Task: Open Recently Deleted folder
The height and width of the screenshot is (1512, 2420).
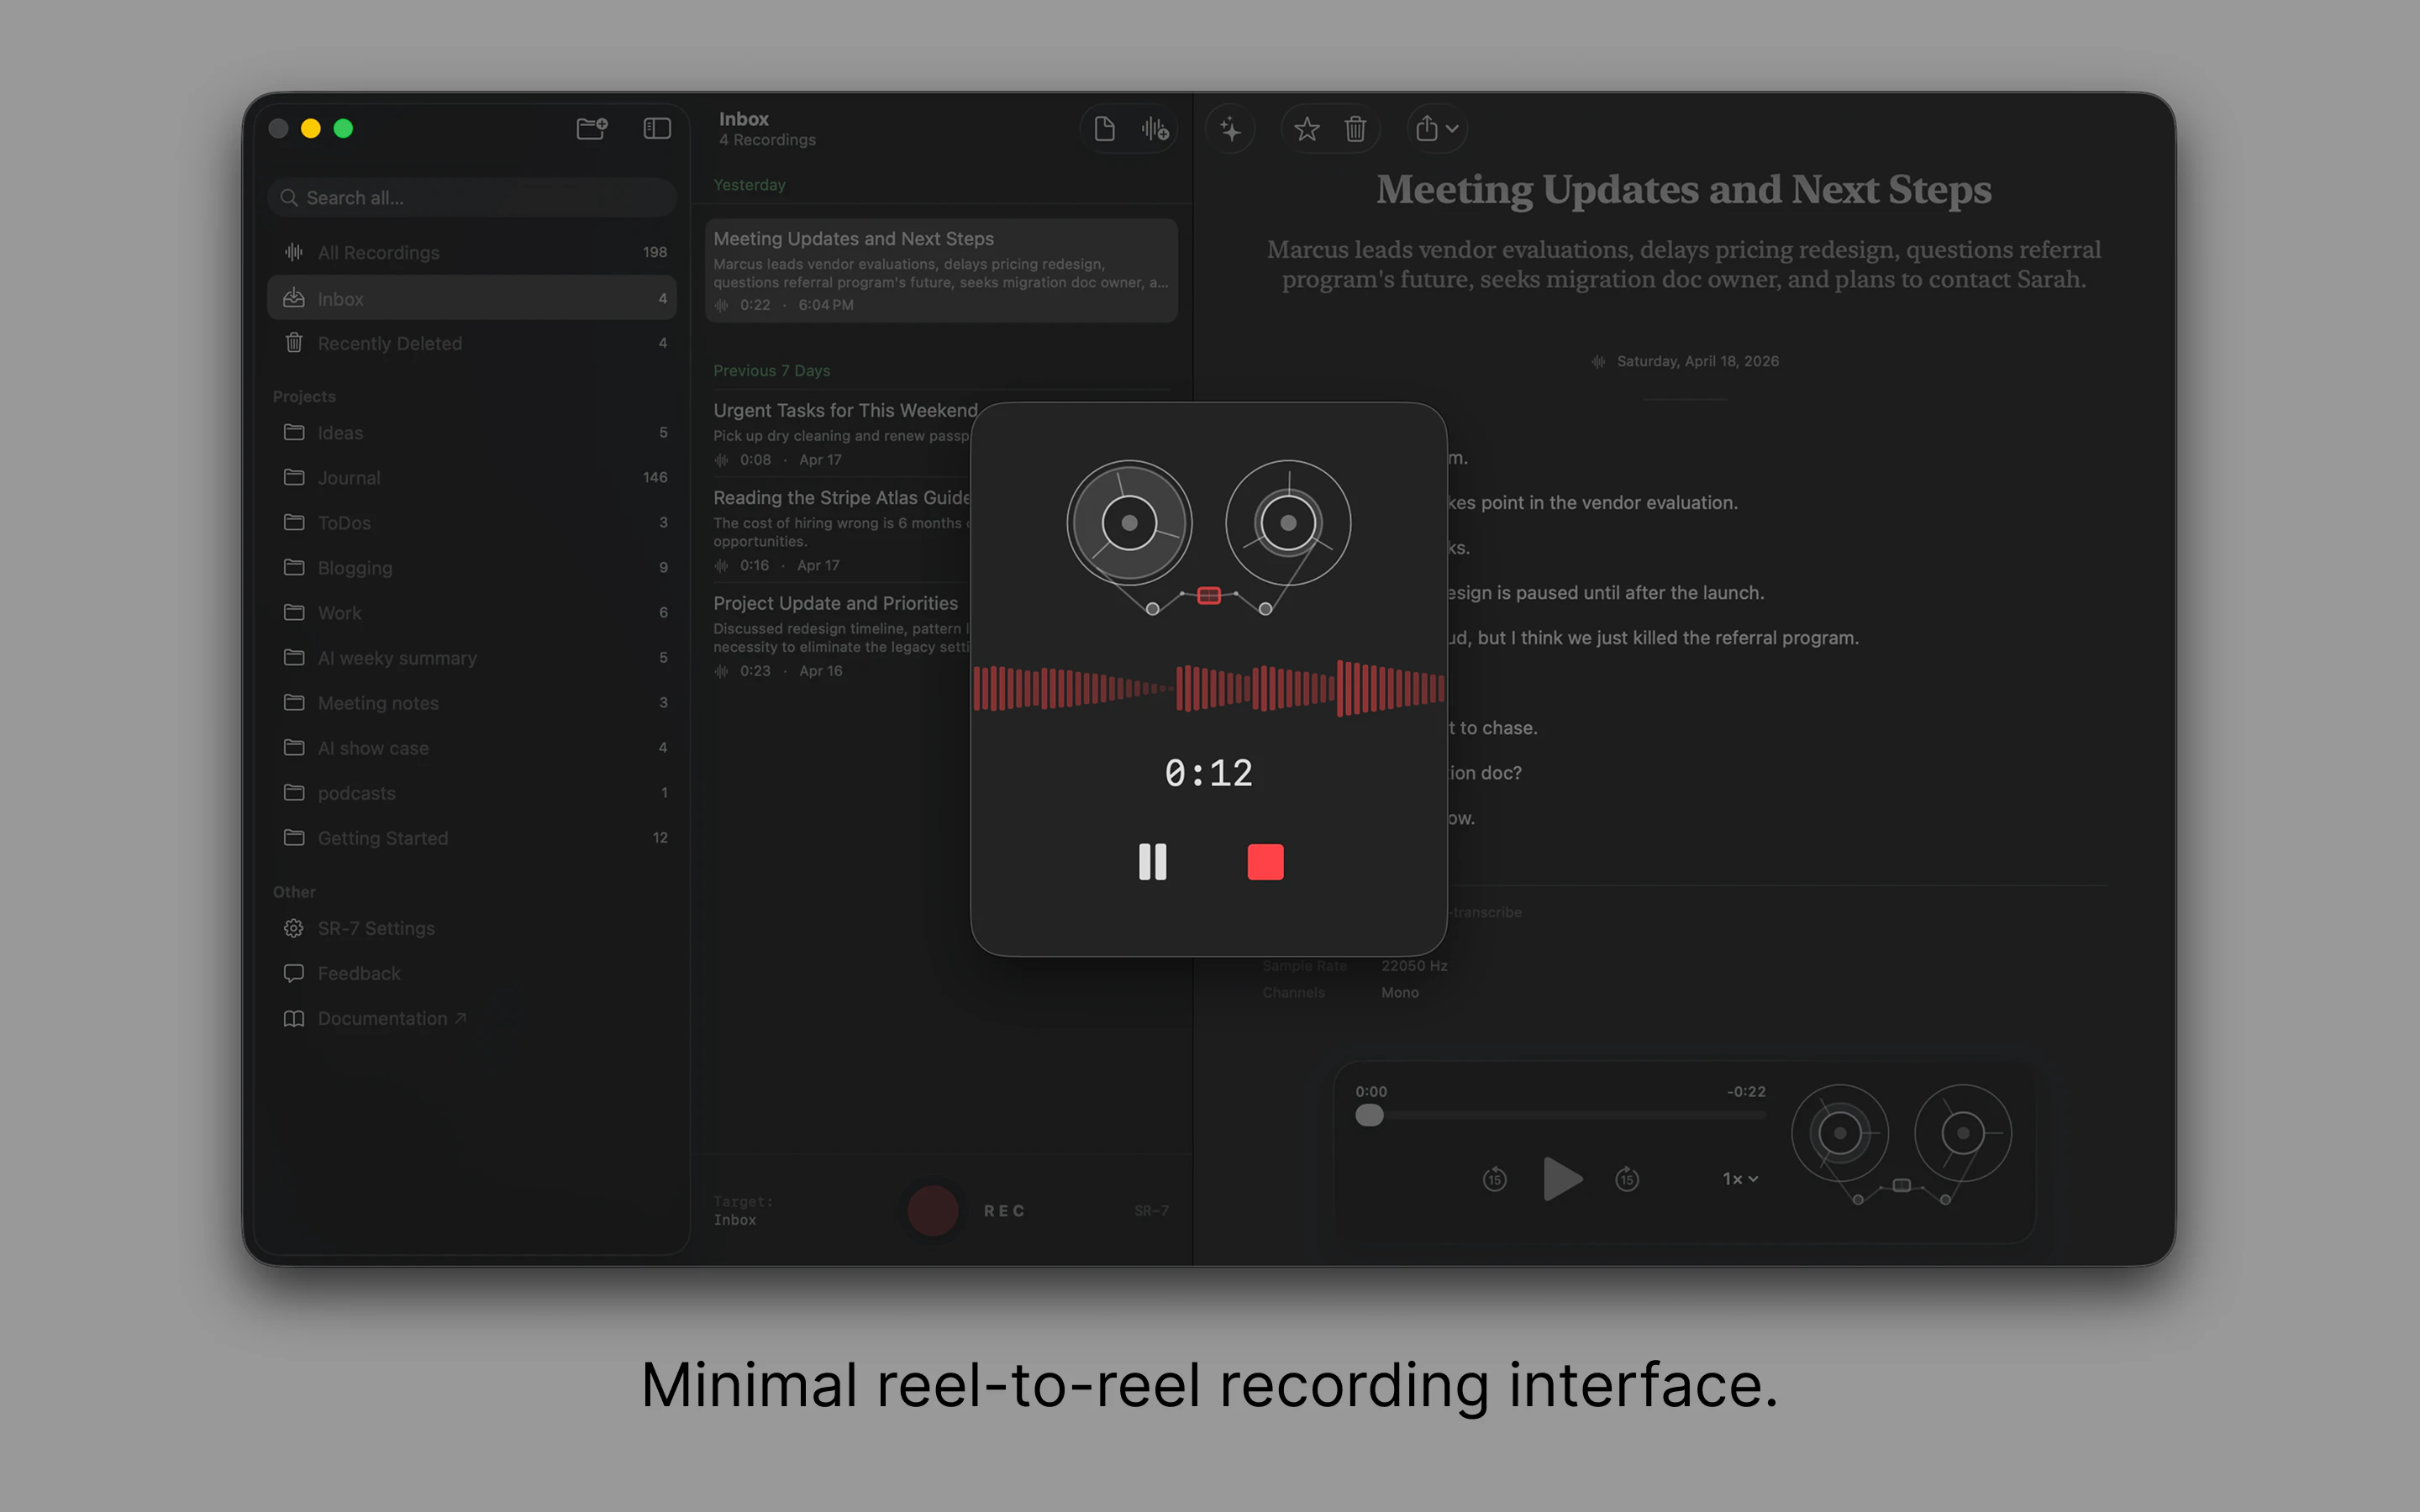Action: 472,343
